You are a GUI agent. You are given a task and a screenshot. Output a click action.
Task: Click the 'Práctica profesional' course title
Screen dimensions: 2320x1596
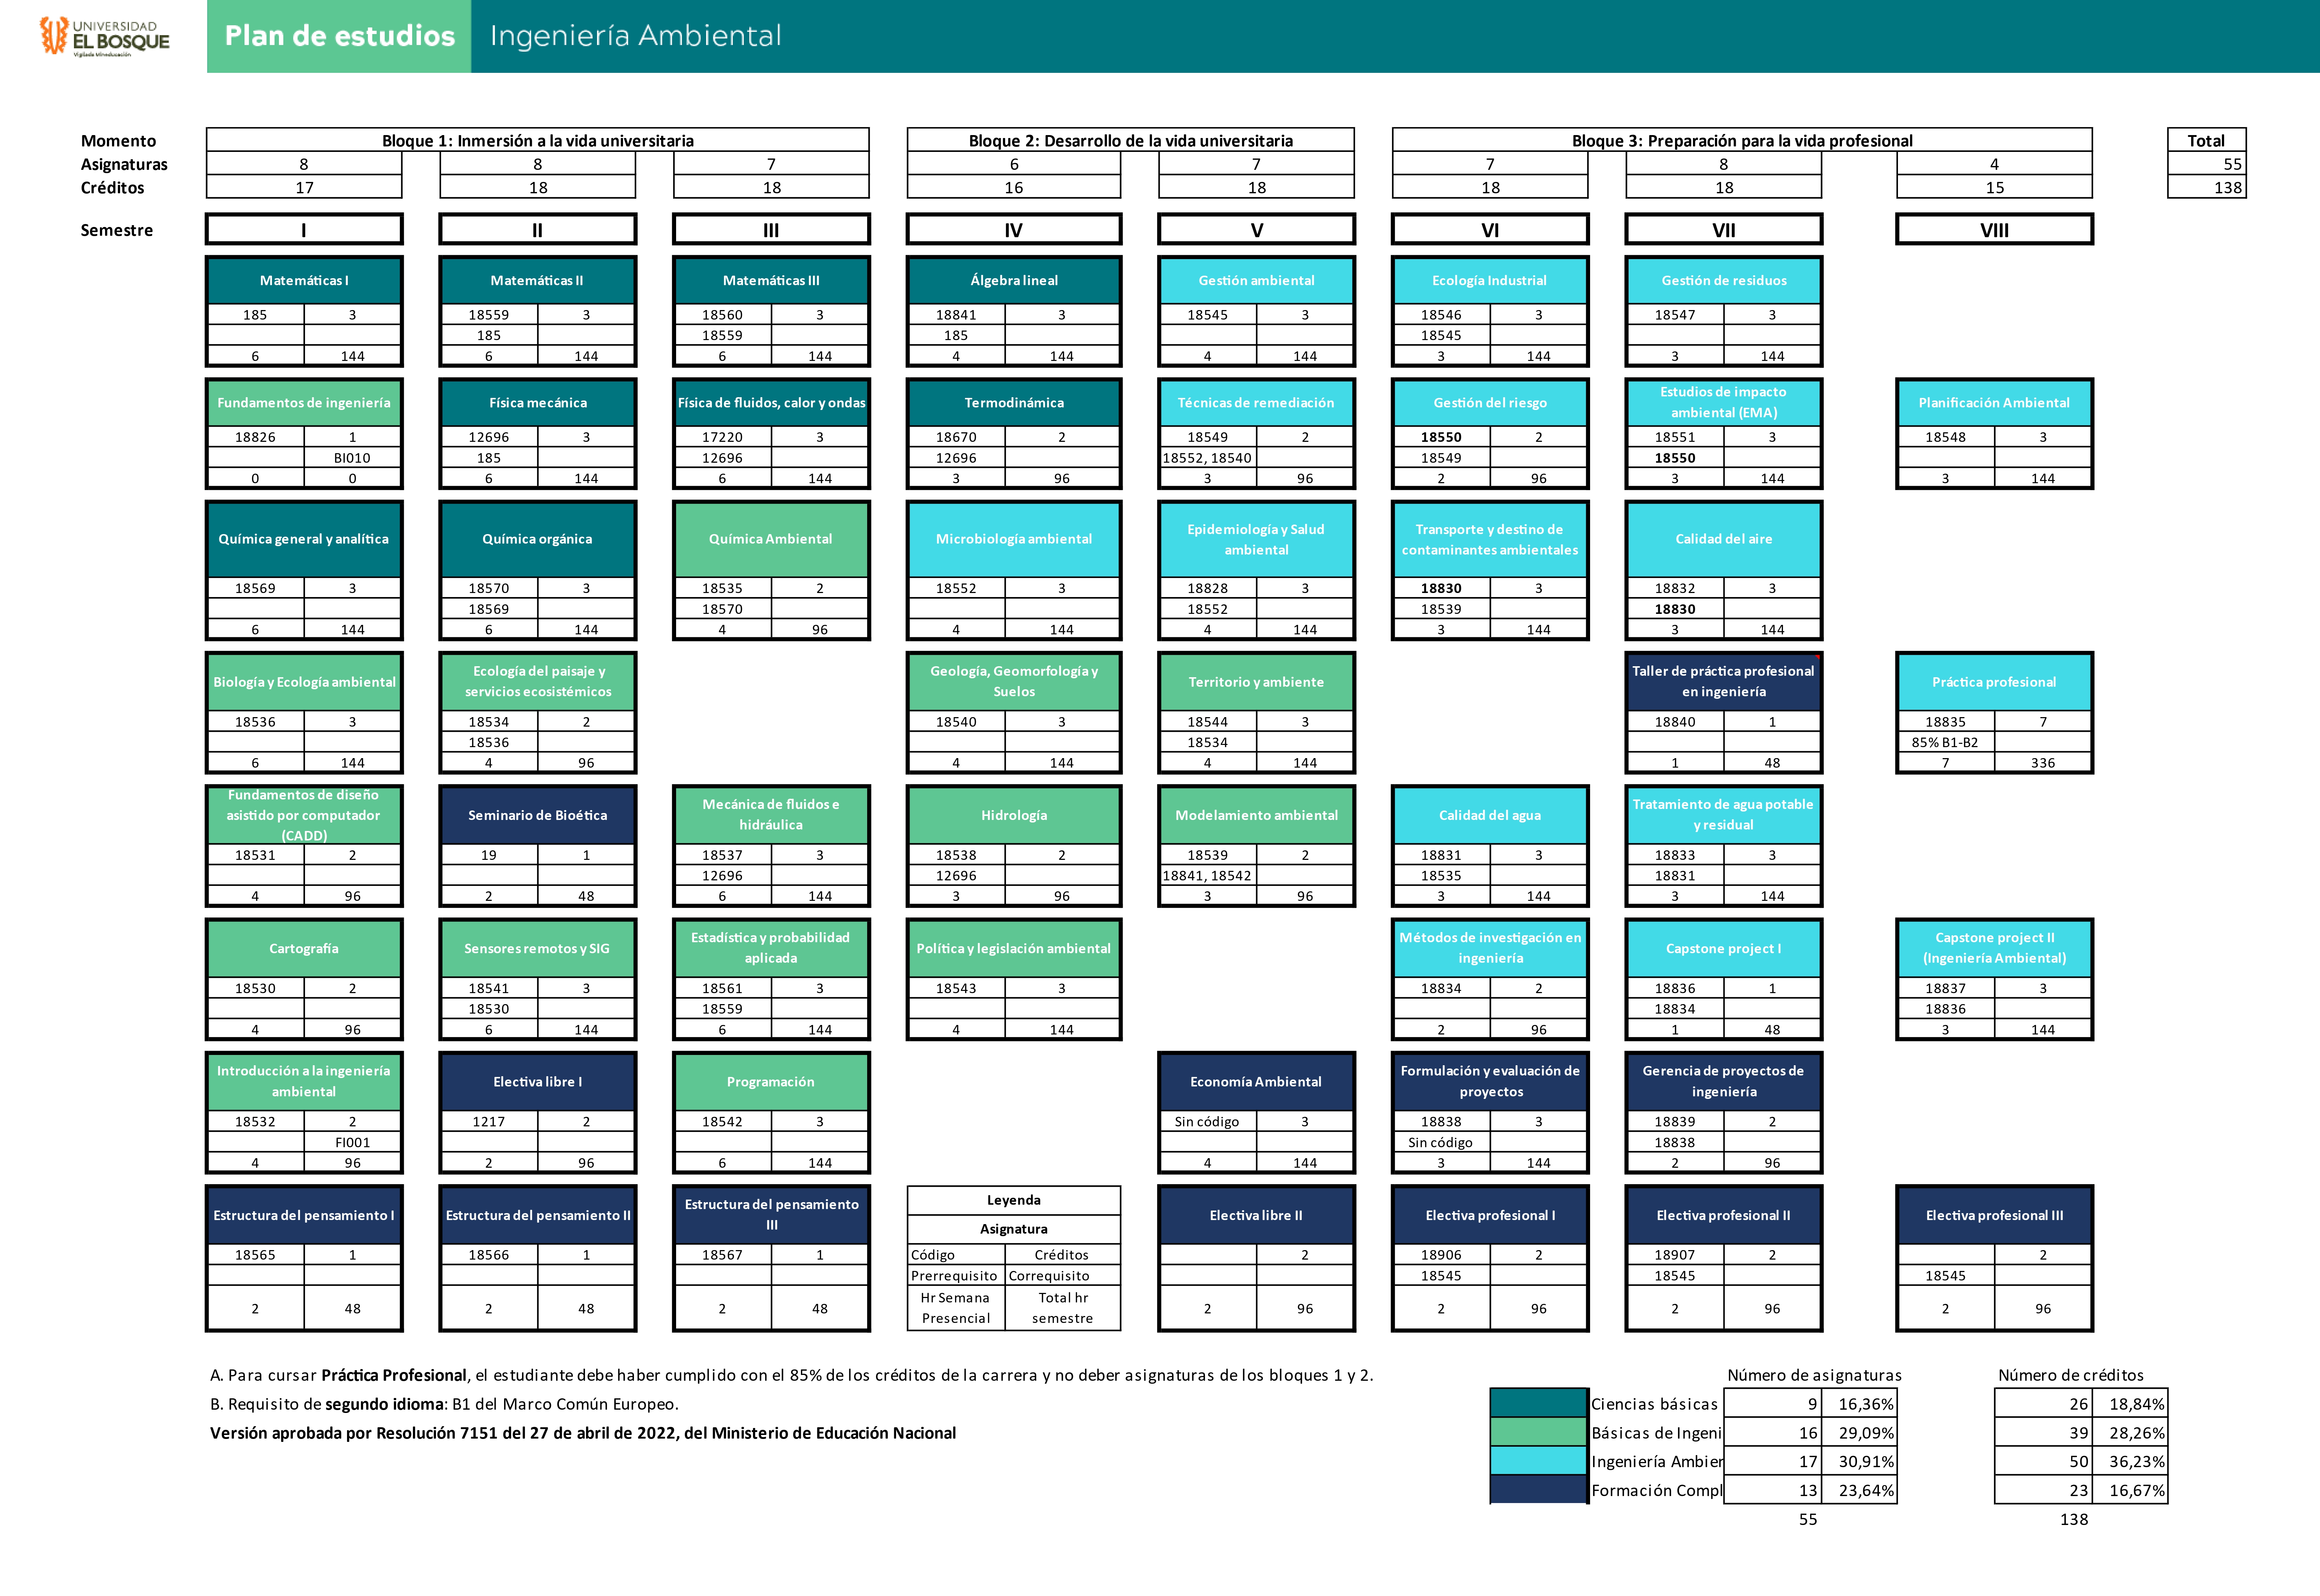point(1994,682)
